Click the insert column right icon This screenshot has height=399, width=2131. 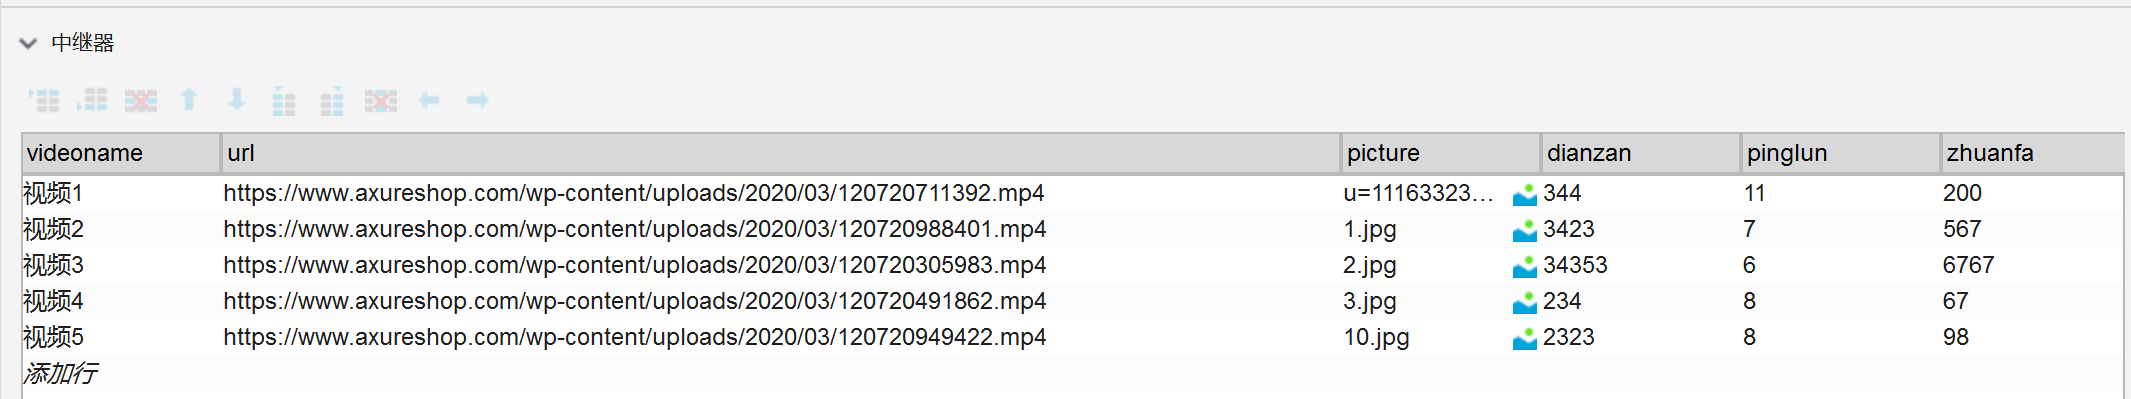332,101
